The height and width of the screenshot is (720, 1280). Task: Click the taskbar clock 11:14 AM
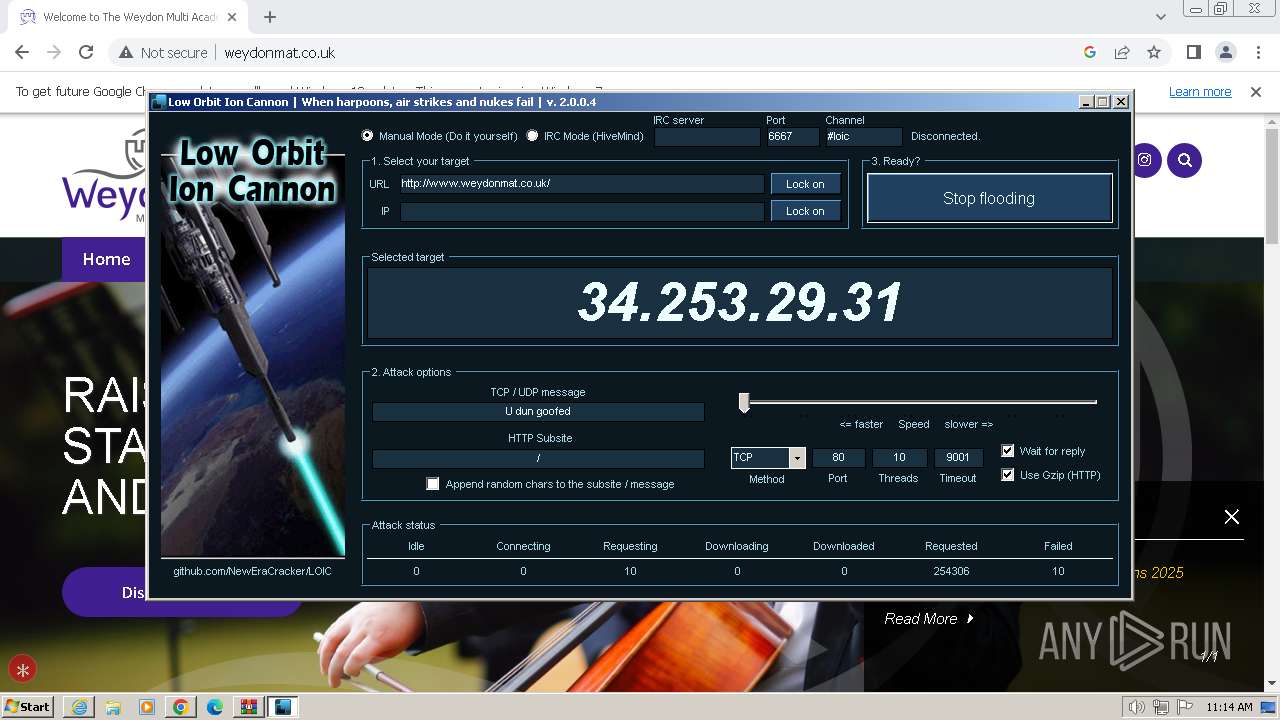tap(1229, 707)
